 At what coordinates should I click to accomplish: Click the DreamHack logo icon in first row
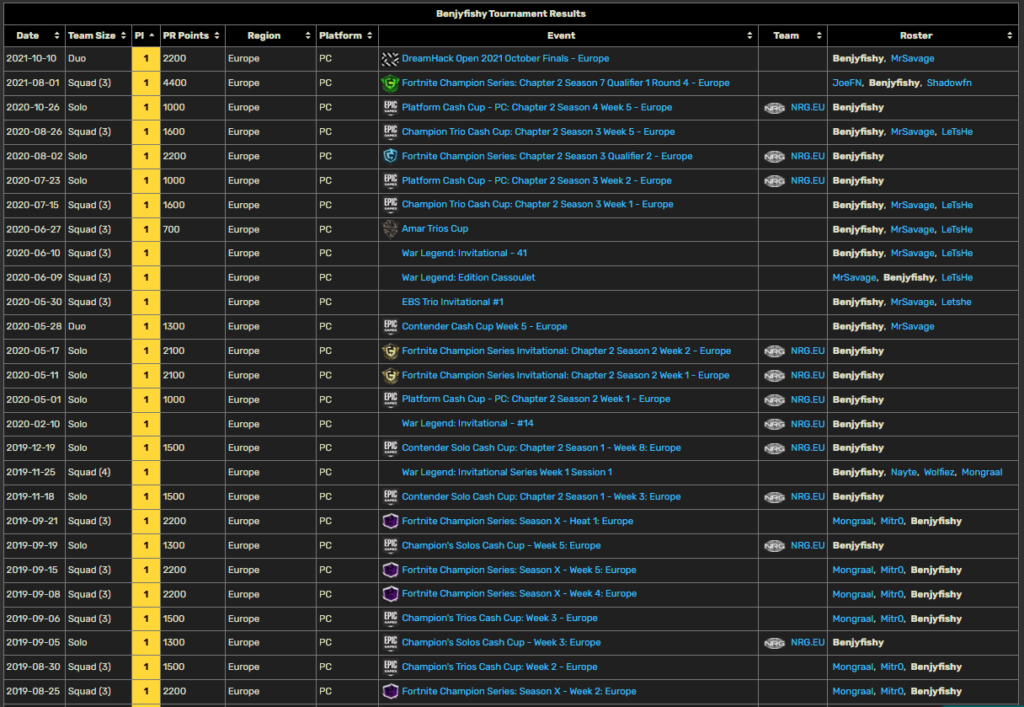390,59
